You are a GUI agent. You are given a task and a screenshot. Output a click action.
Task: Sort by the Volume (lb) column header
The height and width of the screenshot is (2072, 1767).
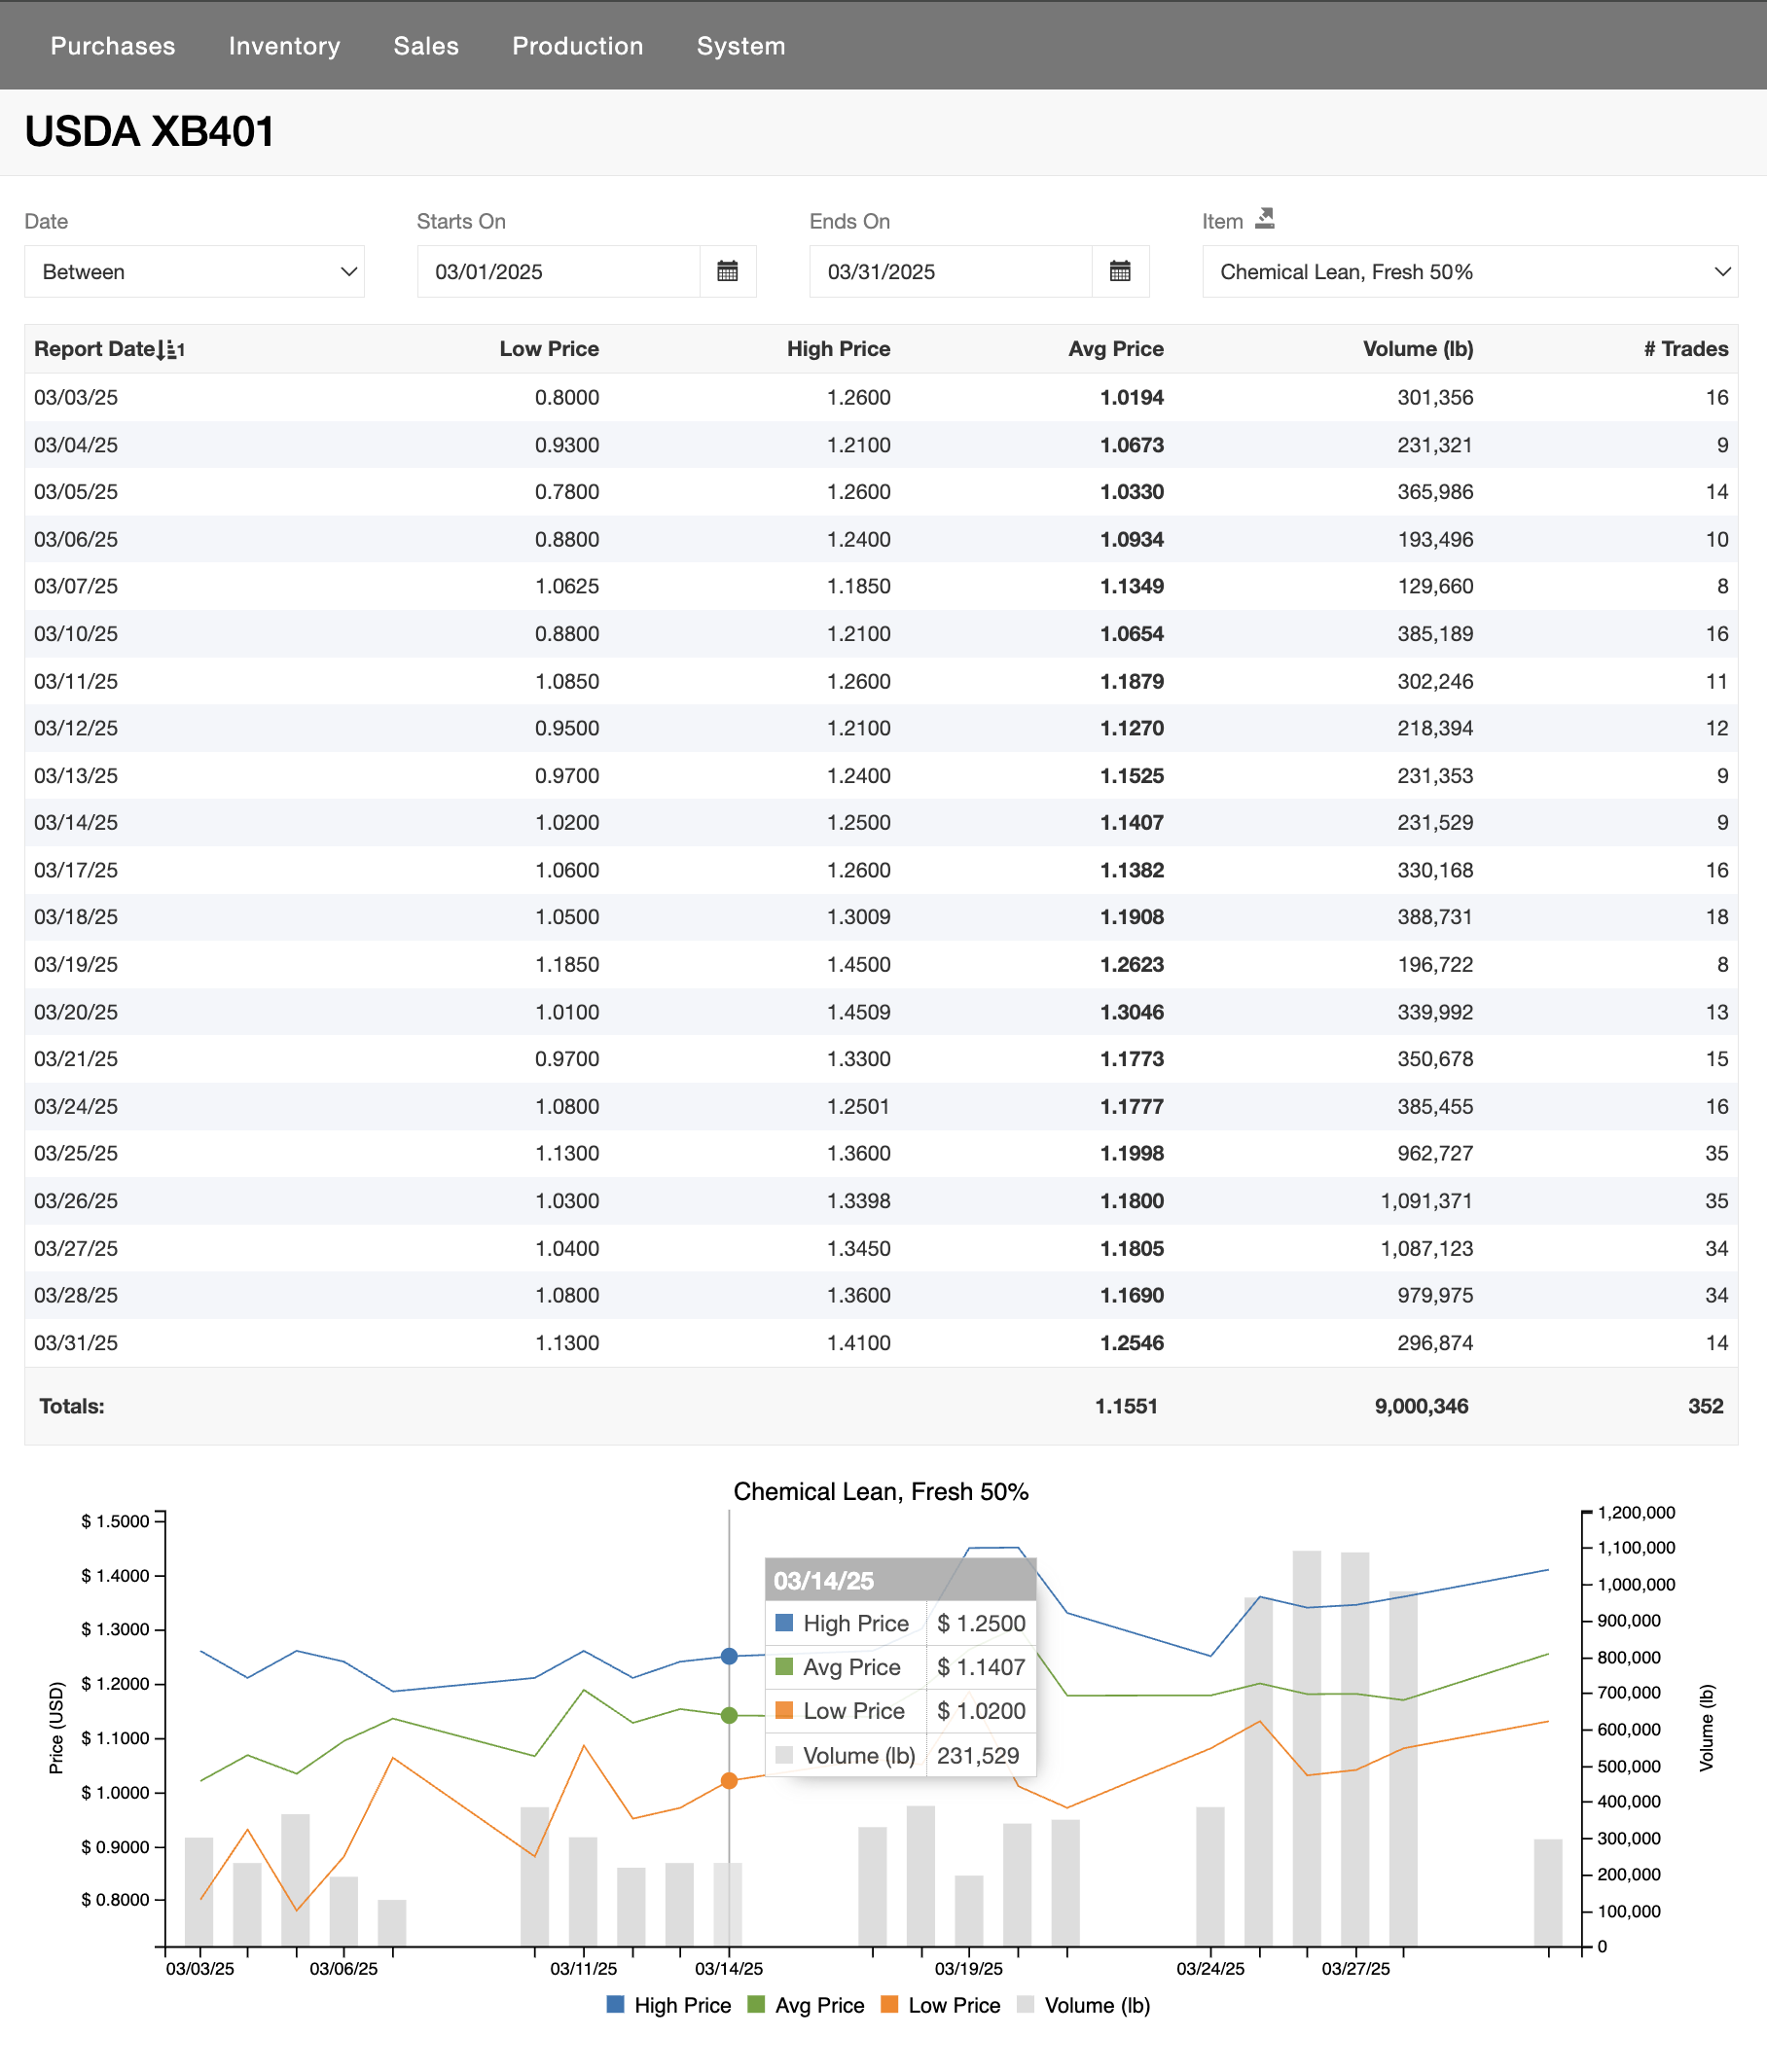(x=1417, y=348)
